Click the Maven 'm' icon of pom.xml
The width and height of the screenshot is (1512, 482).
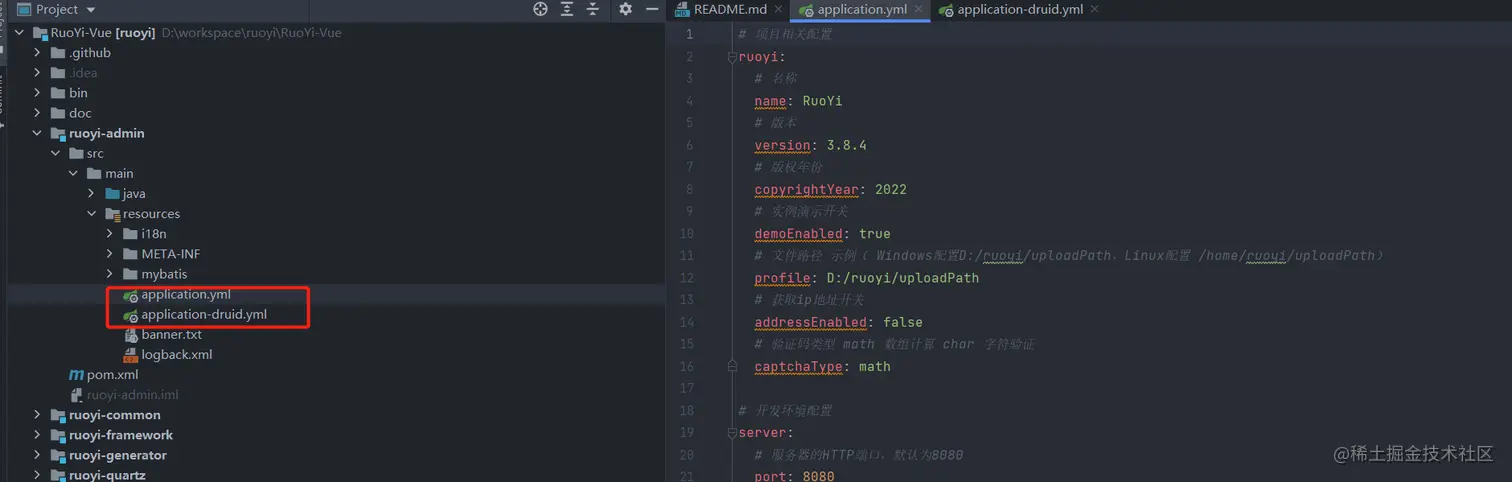coord(76,375)
